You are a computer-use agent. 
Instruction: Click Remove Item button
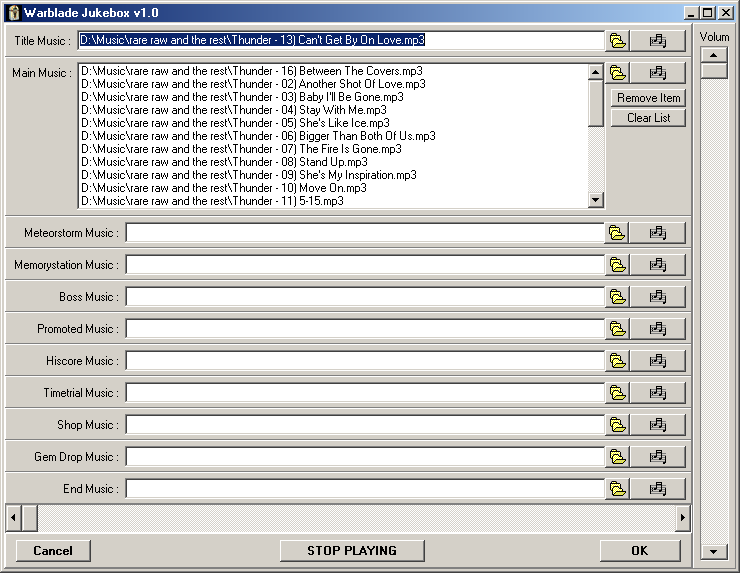pyautogui.click(x=648, y=98)
